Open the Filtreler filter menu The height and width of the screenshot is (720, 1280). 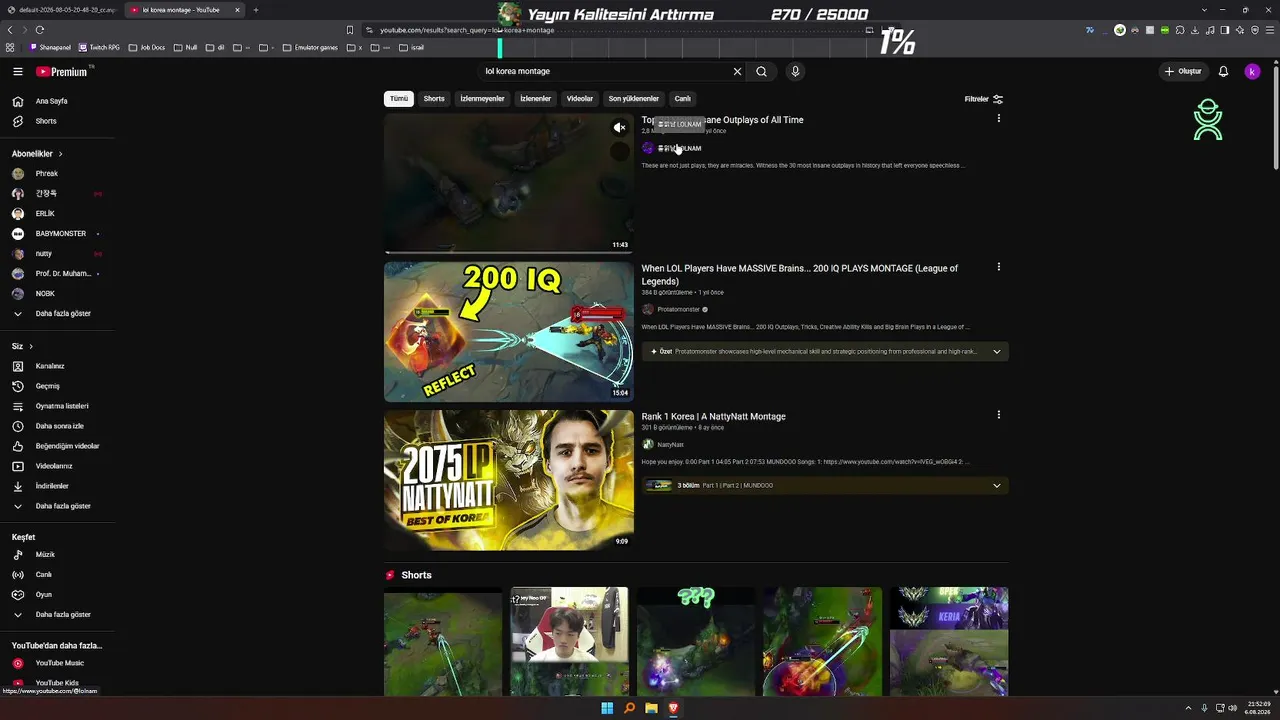[x=984, y=99]
